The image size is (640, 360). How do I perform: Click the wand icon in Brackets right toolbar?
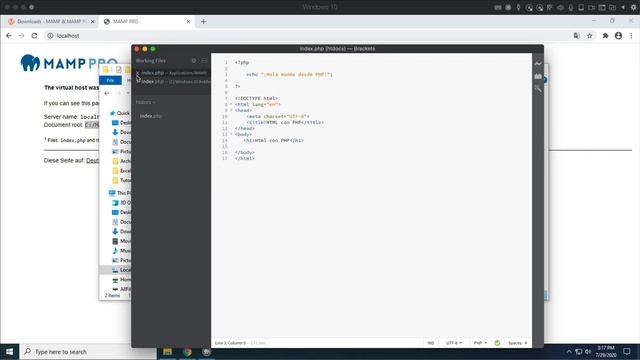(x=538, y=89)
